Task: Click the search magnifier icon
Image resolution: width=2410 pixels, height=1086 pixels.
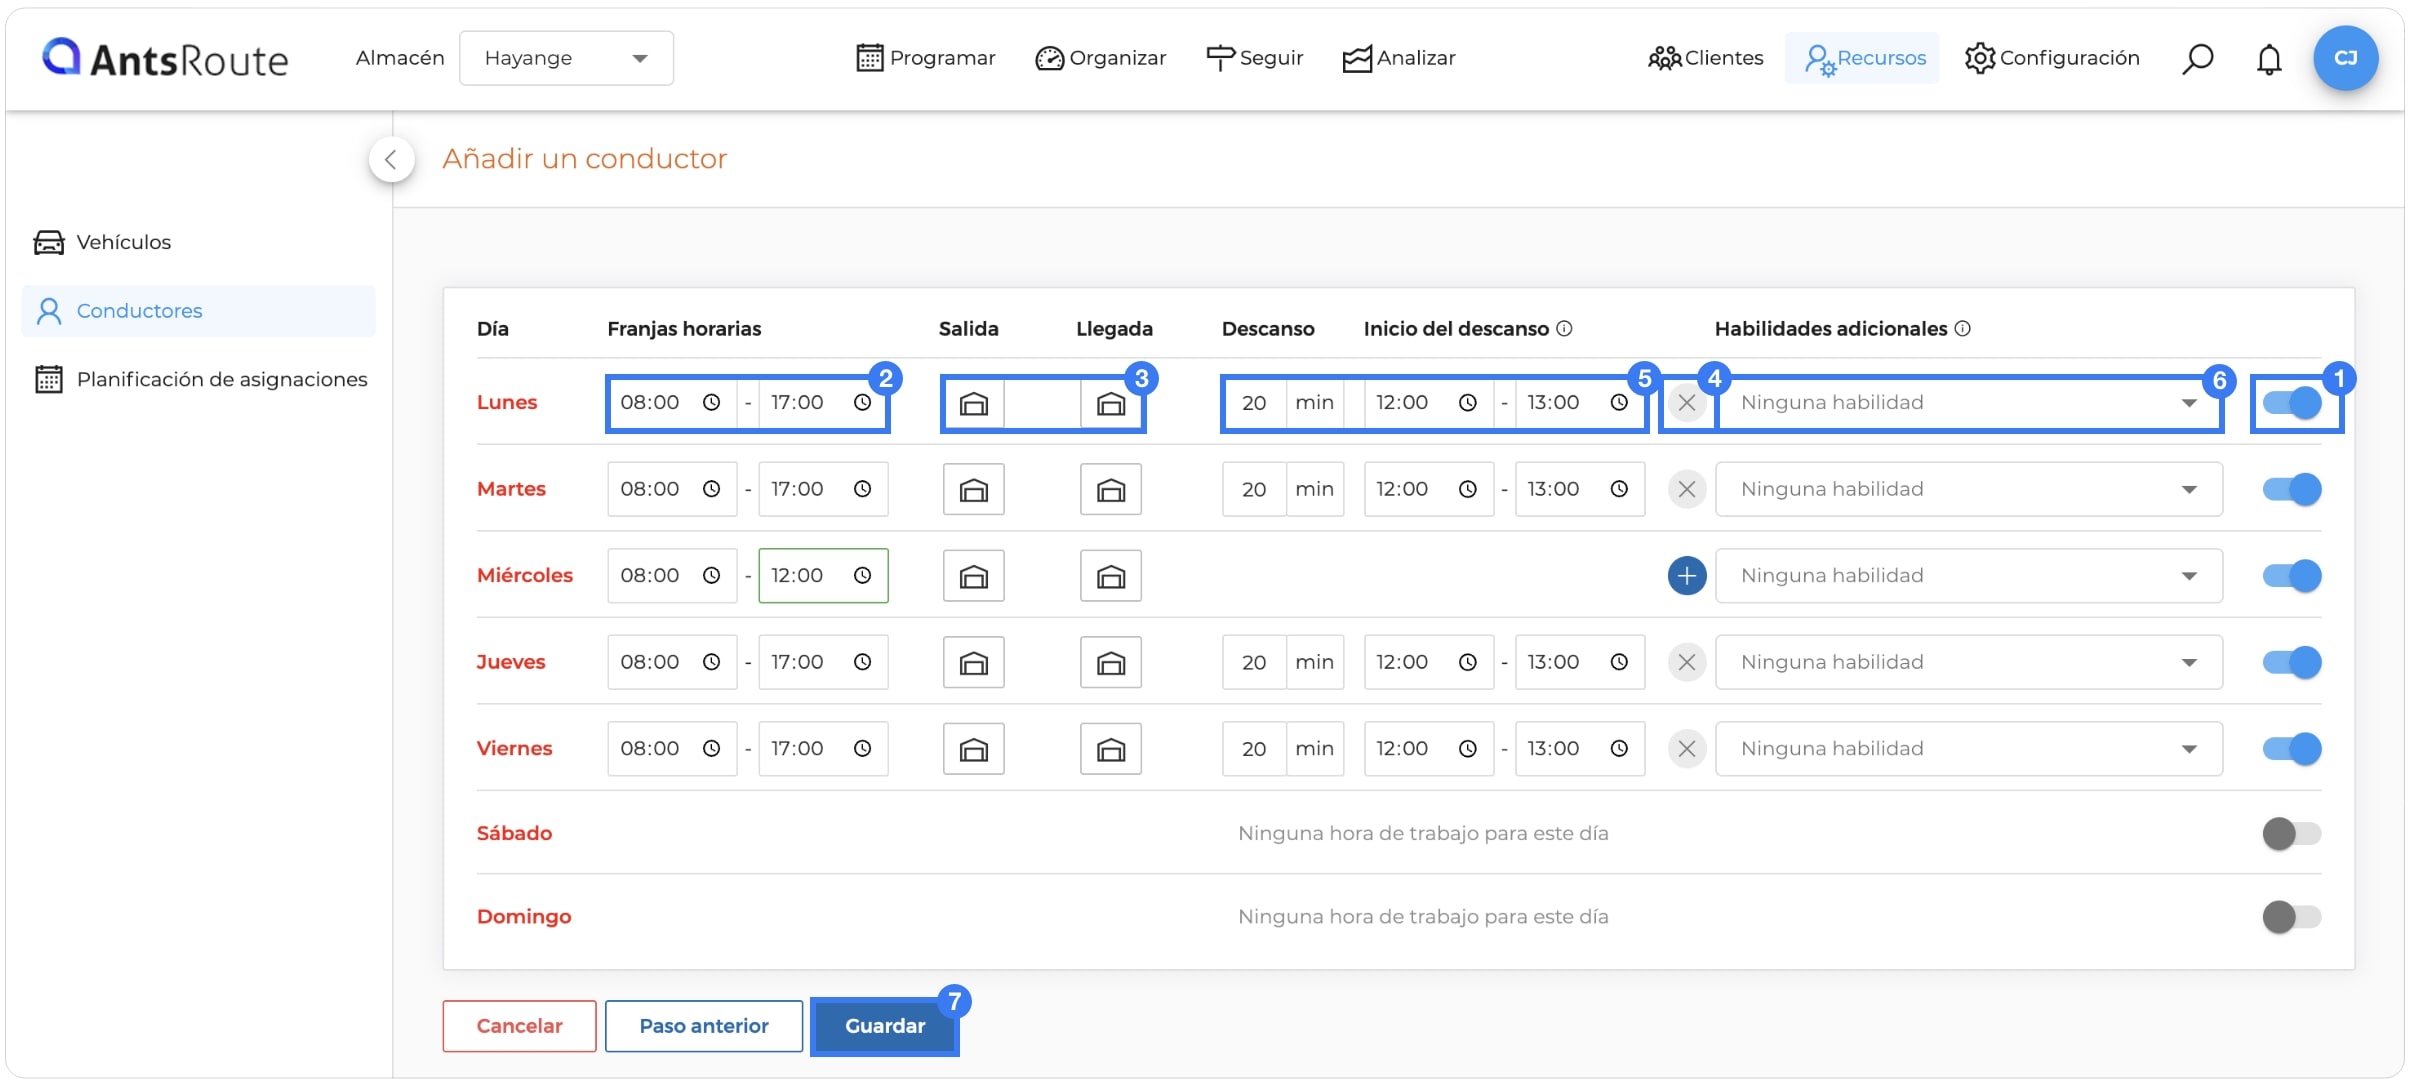Action: coord(2196,59)
